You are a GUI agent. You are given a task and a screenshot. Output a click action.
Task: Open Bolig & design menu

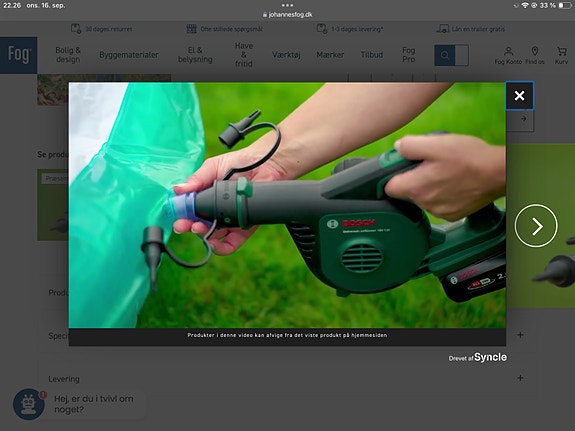point(68,55)
